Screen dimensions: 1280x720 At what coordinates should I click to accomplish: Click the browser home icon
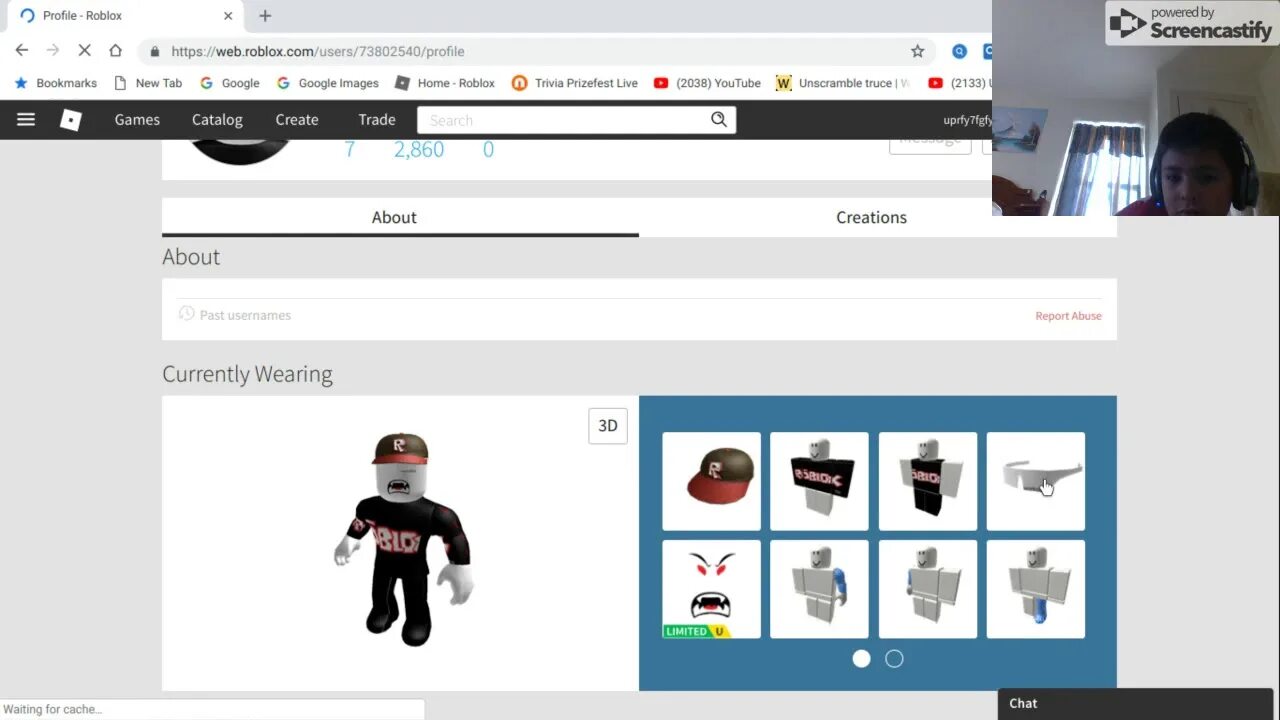tap(116, 50)
